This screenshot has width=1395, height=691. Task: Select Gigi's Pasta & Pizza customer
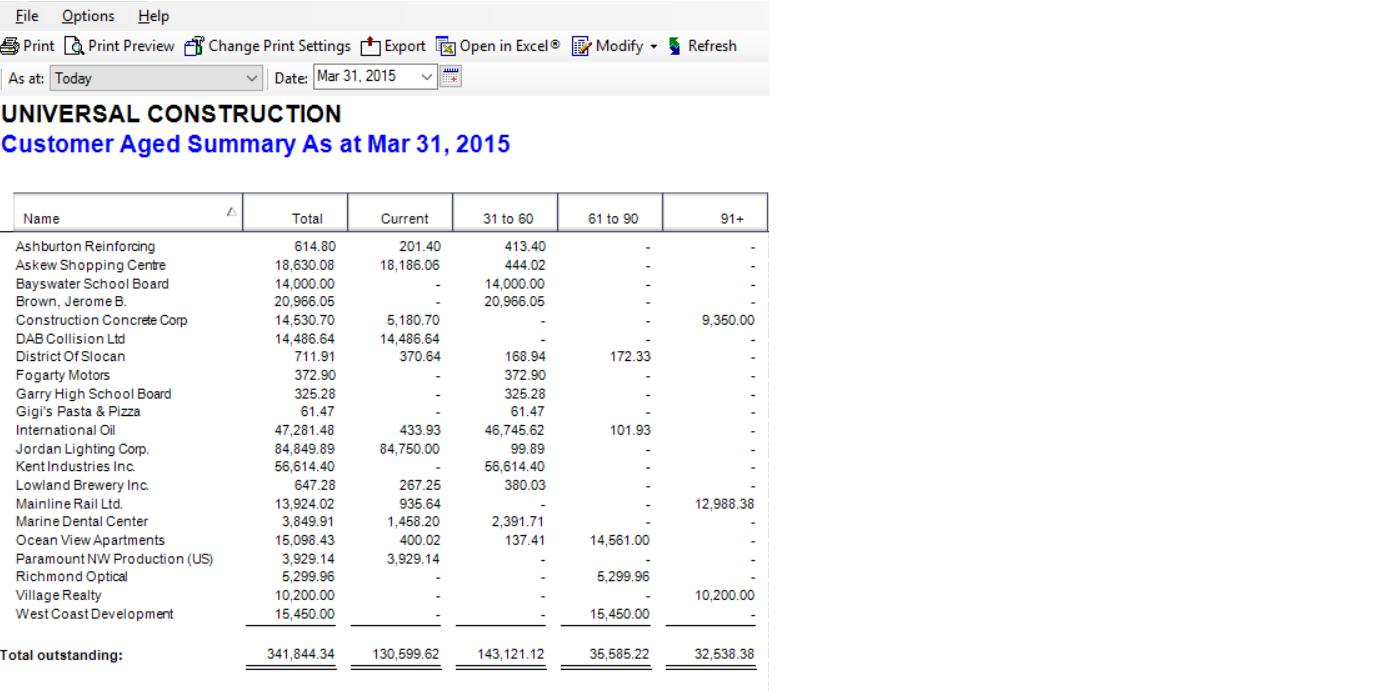coord(78,412)
